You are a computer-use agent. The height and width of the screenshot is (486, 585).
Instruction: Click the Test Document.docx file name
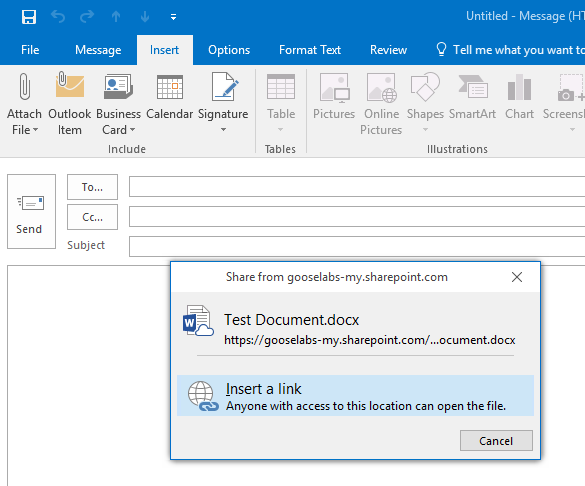coord(291,320)
